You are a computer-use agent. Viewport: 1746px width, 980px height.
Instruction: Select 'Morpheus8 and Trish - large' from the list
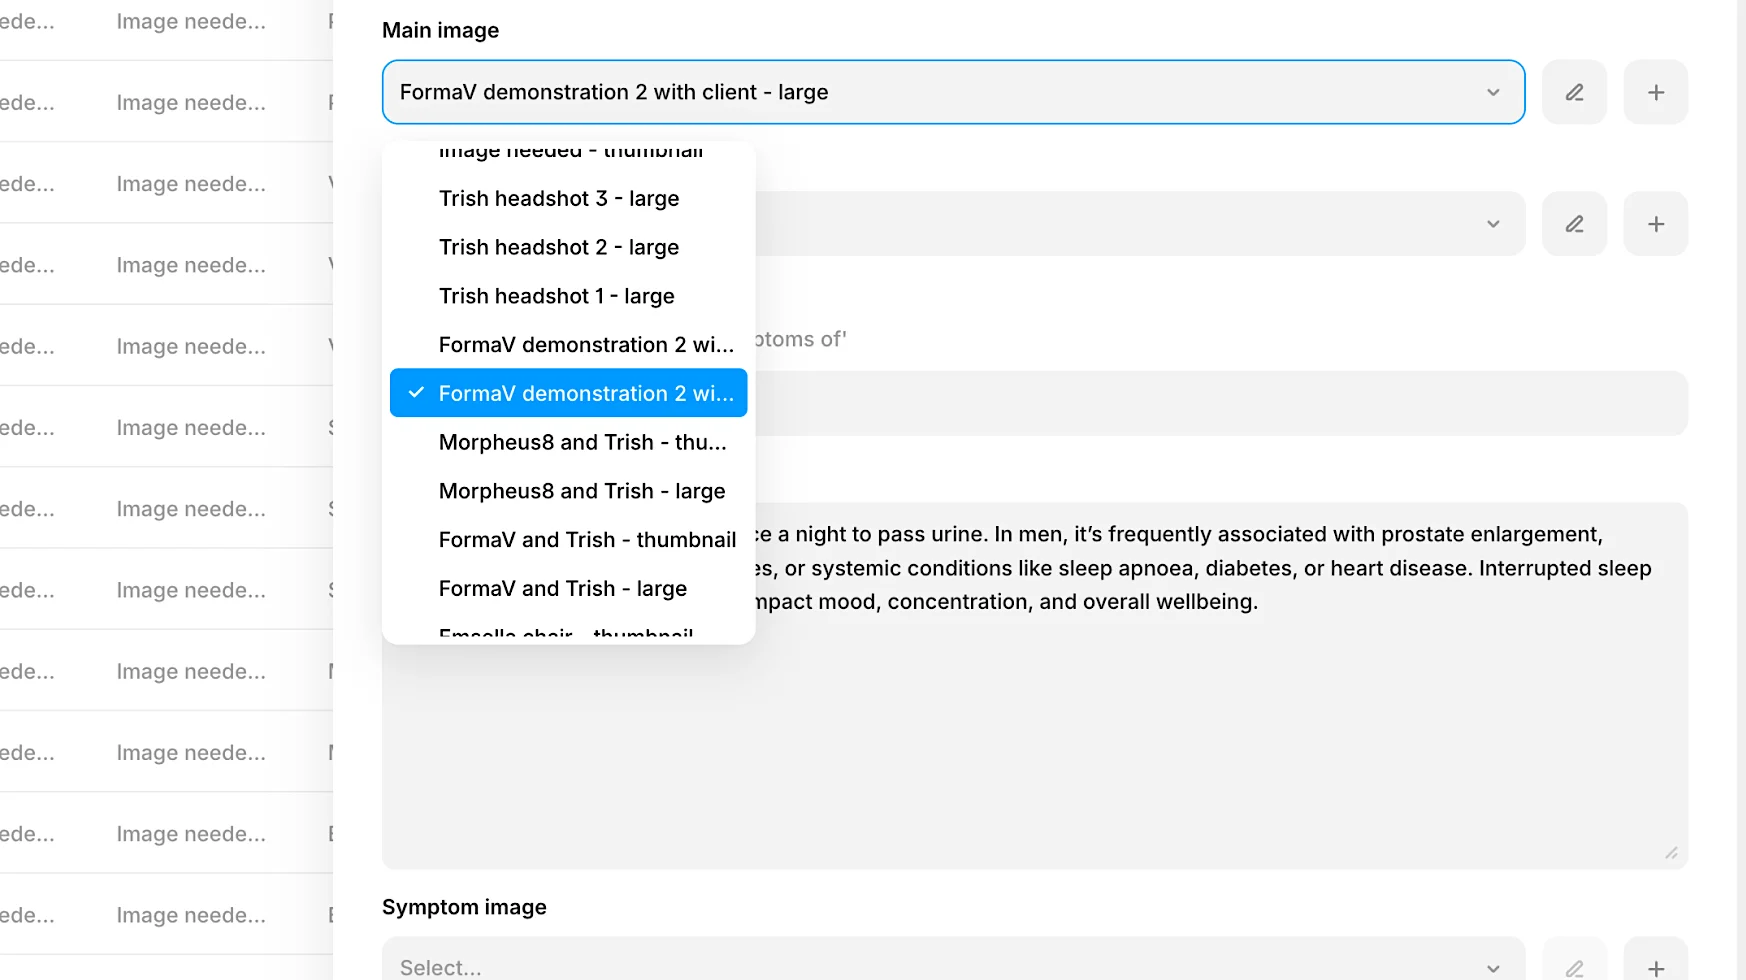click(x=582, y=491)
